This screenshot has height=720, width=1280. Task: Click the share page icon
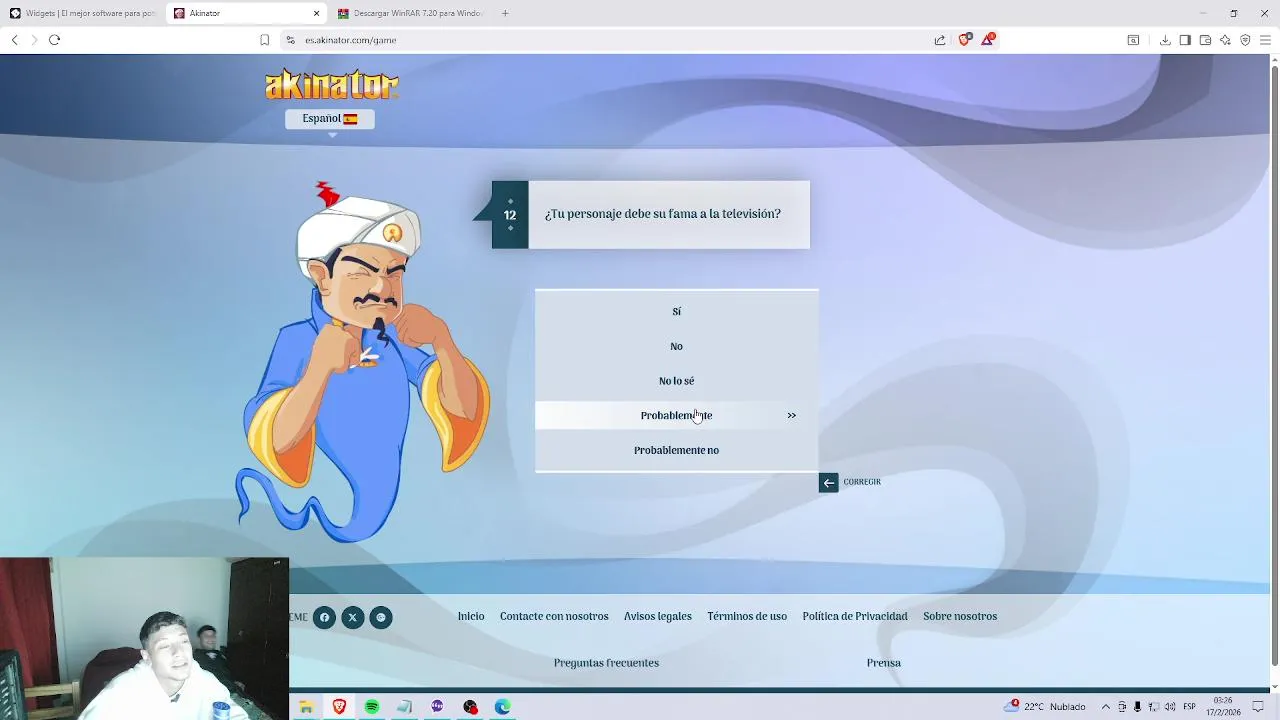940,40
